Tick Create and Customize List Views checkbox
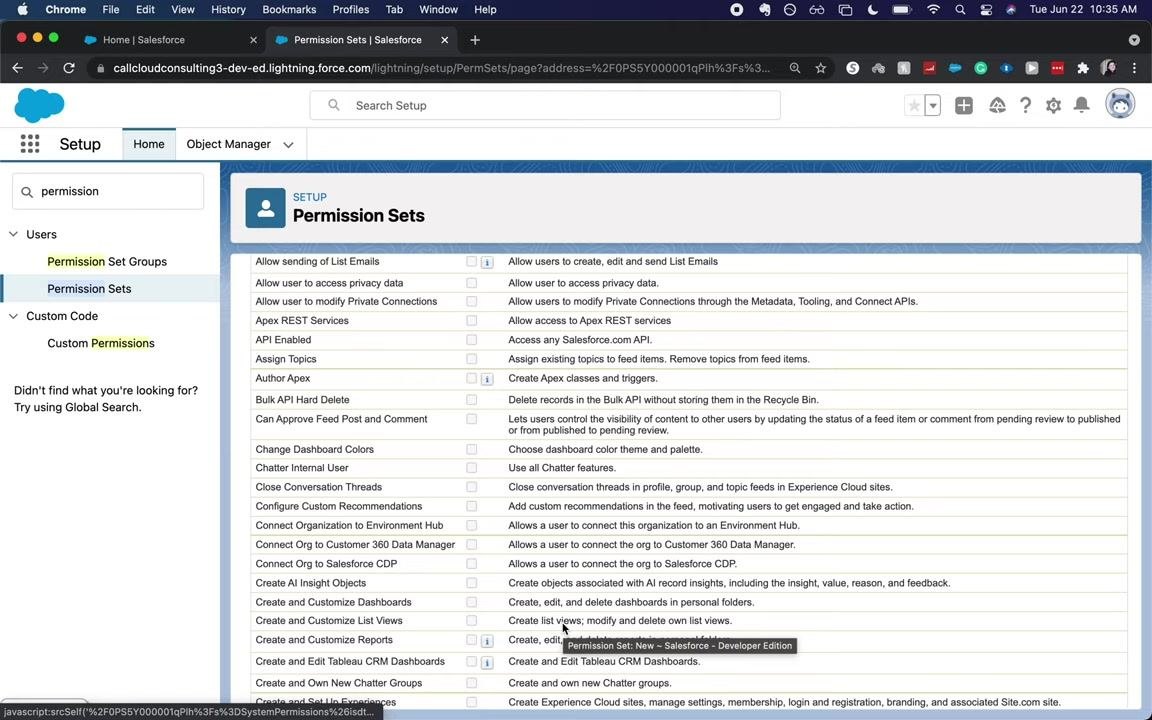Screen dimensions: 1152x720 (x=472, y=621)
